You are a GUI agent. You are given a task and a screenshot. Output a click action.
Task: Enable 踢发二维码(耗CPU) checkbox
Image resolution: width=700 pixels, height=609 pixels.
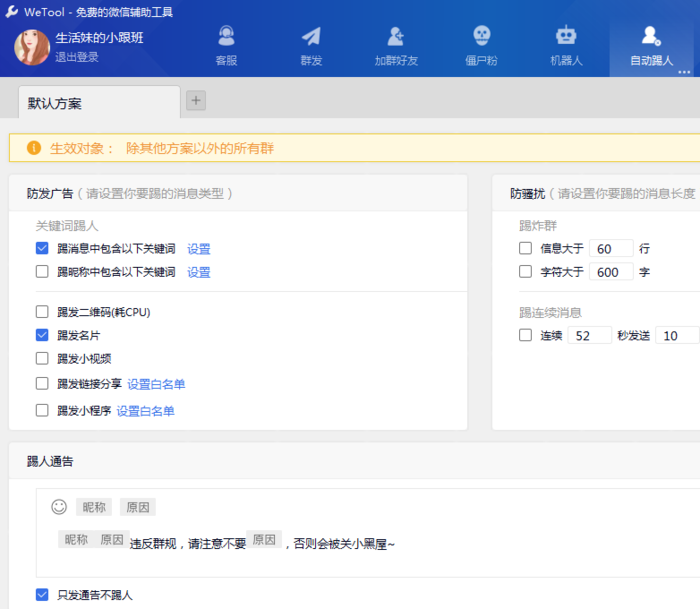(42, 312)
